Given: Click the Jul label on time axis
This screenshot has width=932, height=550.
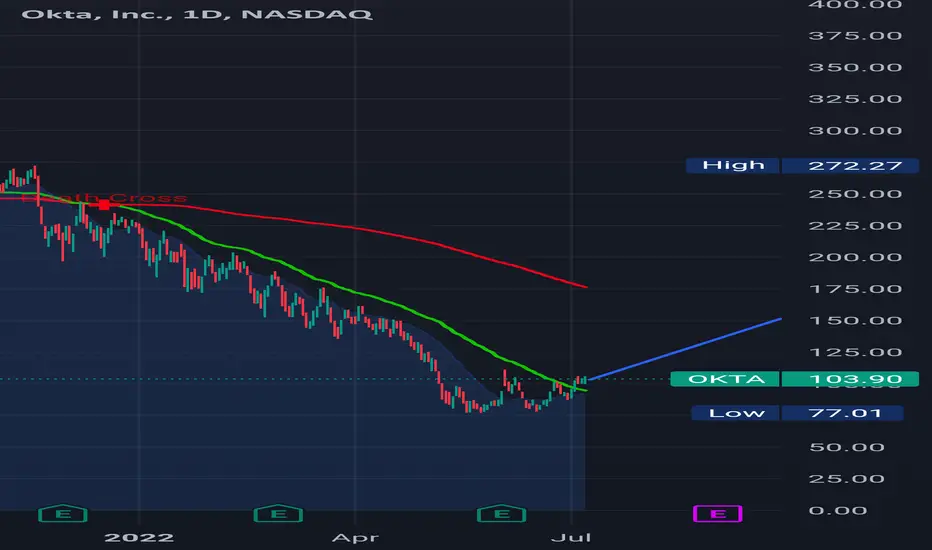Looking at the screenshot, I should point(571,538).
